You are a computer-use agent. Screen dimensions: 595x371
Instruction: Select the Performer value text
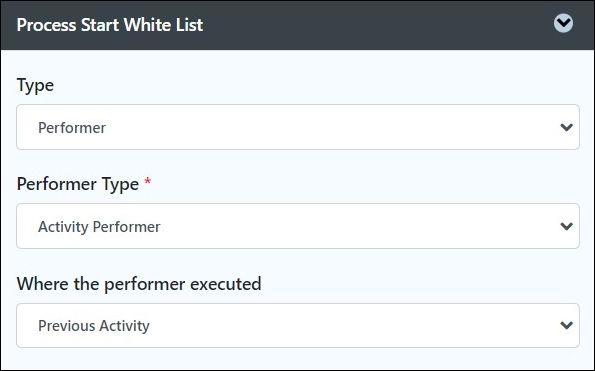click(x=72, y=128)
